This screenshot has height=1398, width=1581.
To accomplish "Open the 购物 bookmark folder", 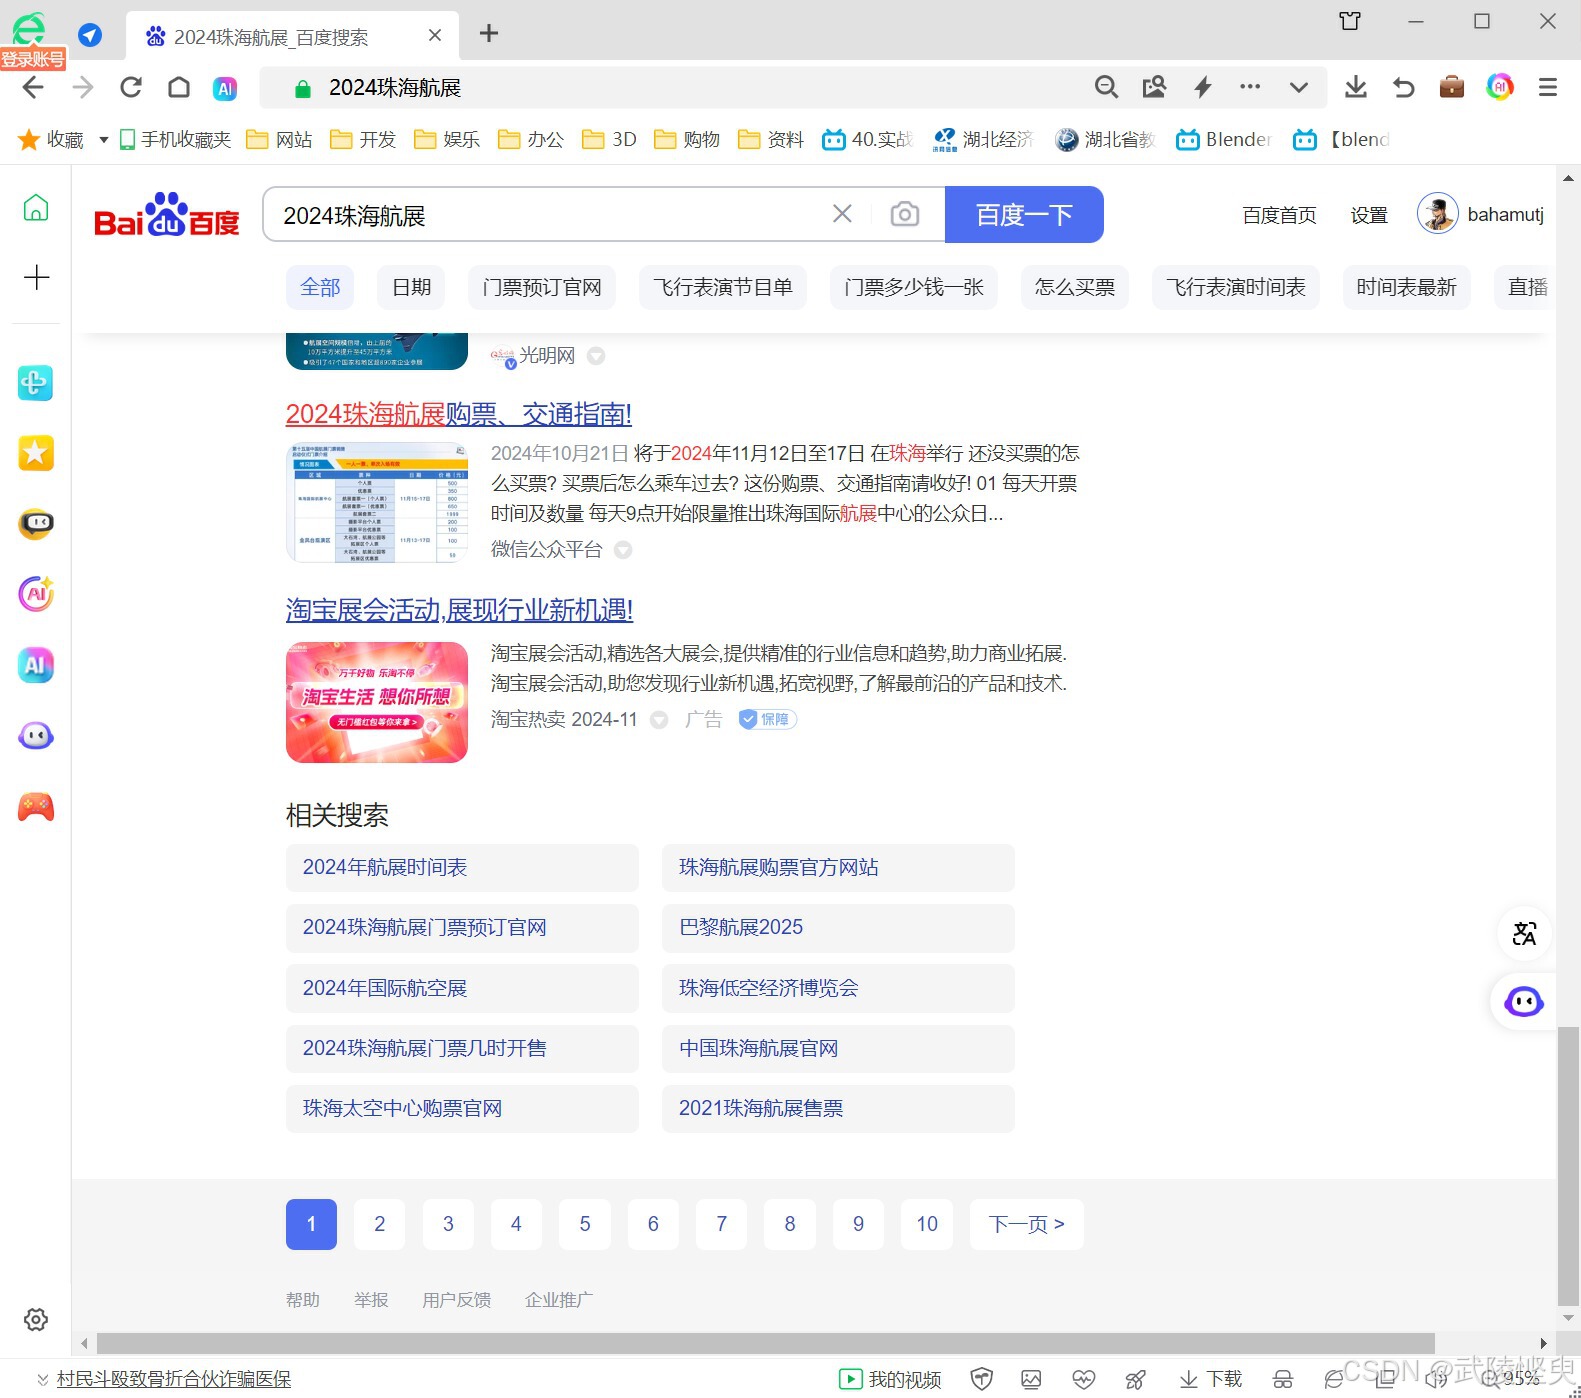I will coord(687,140).
